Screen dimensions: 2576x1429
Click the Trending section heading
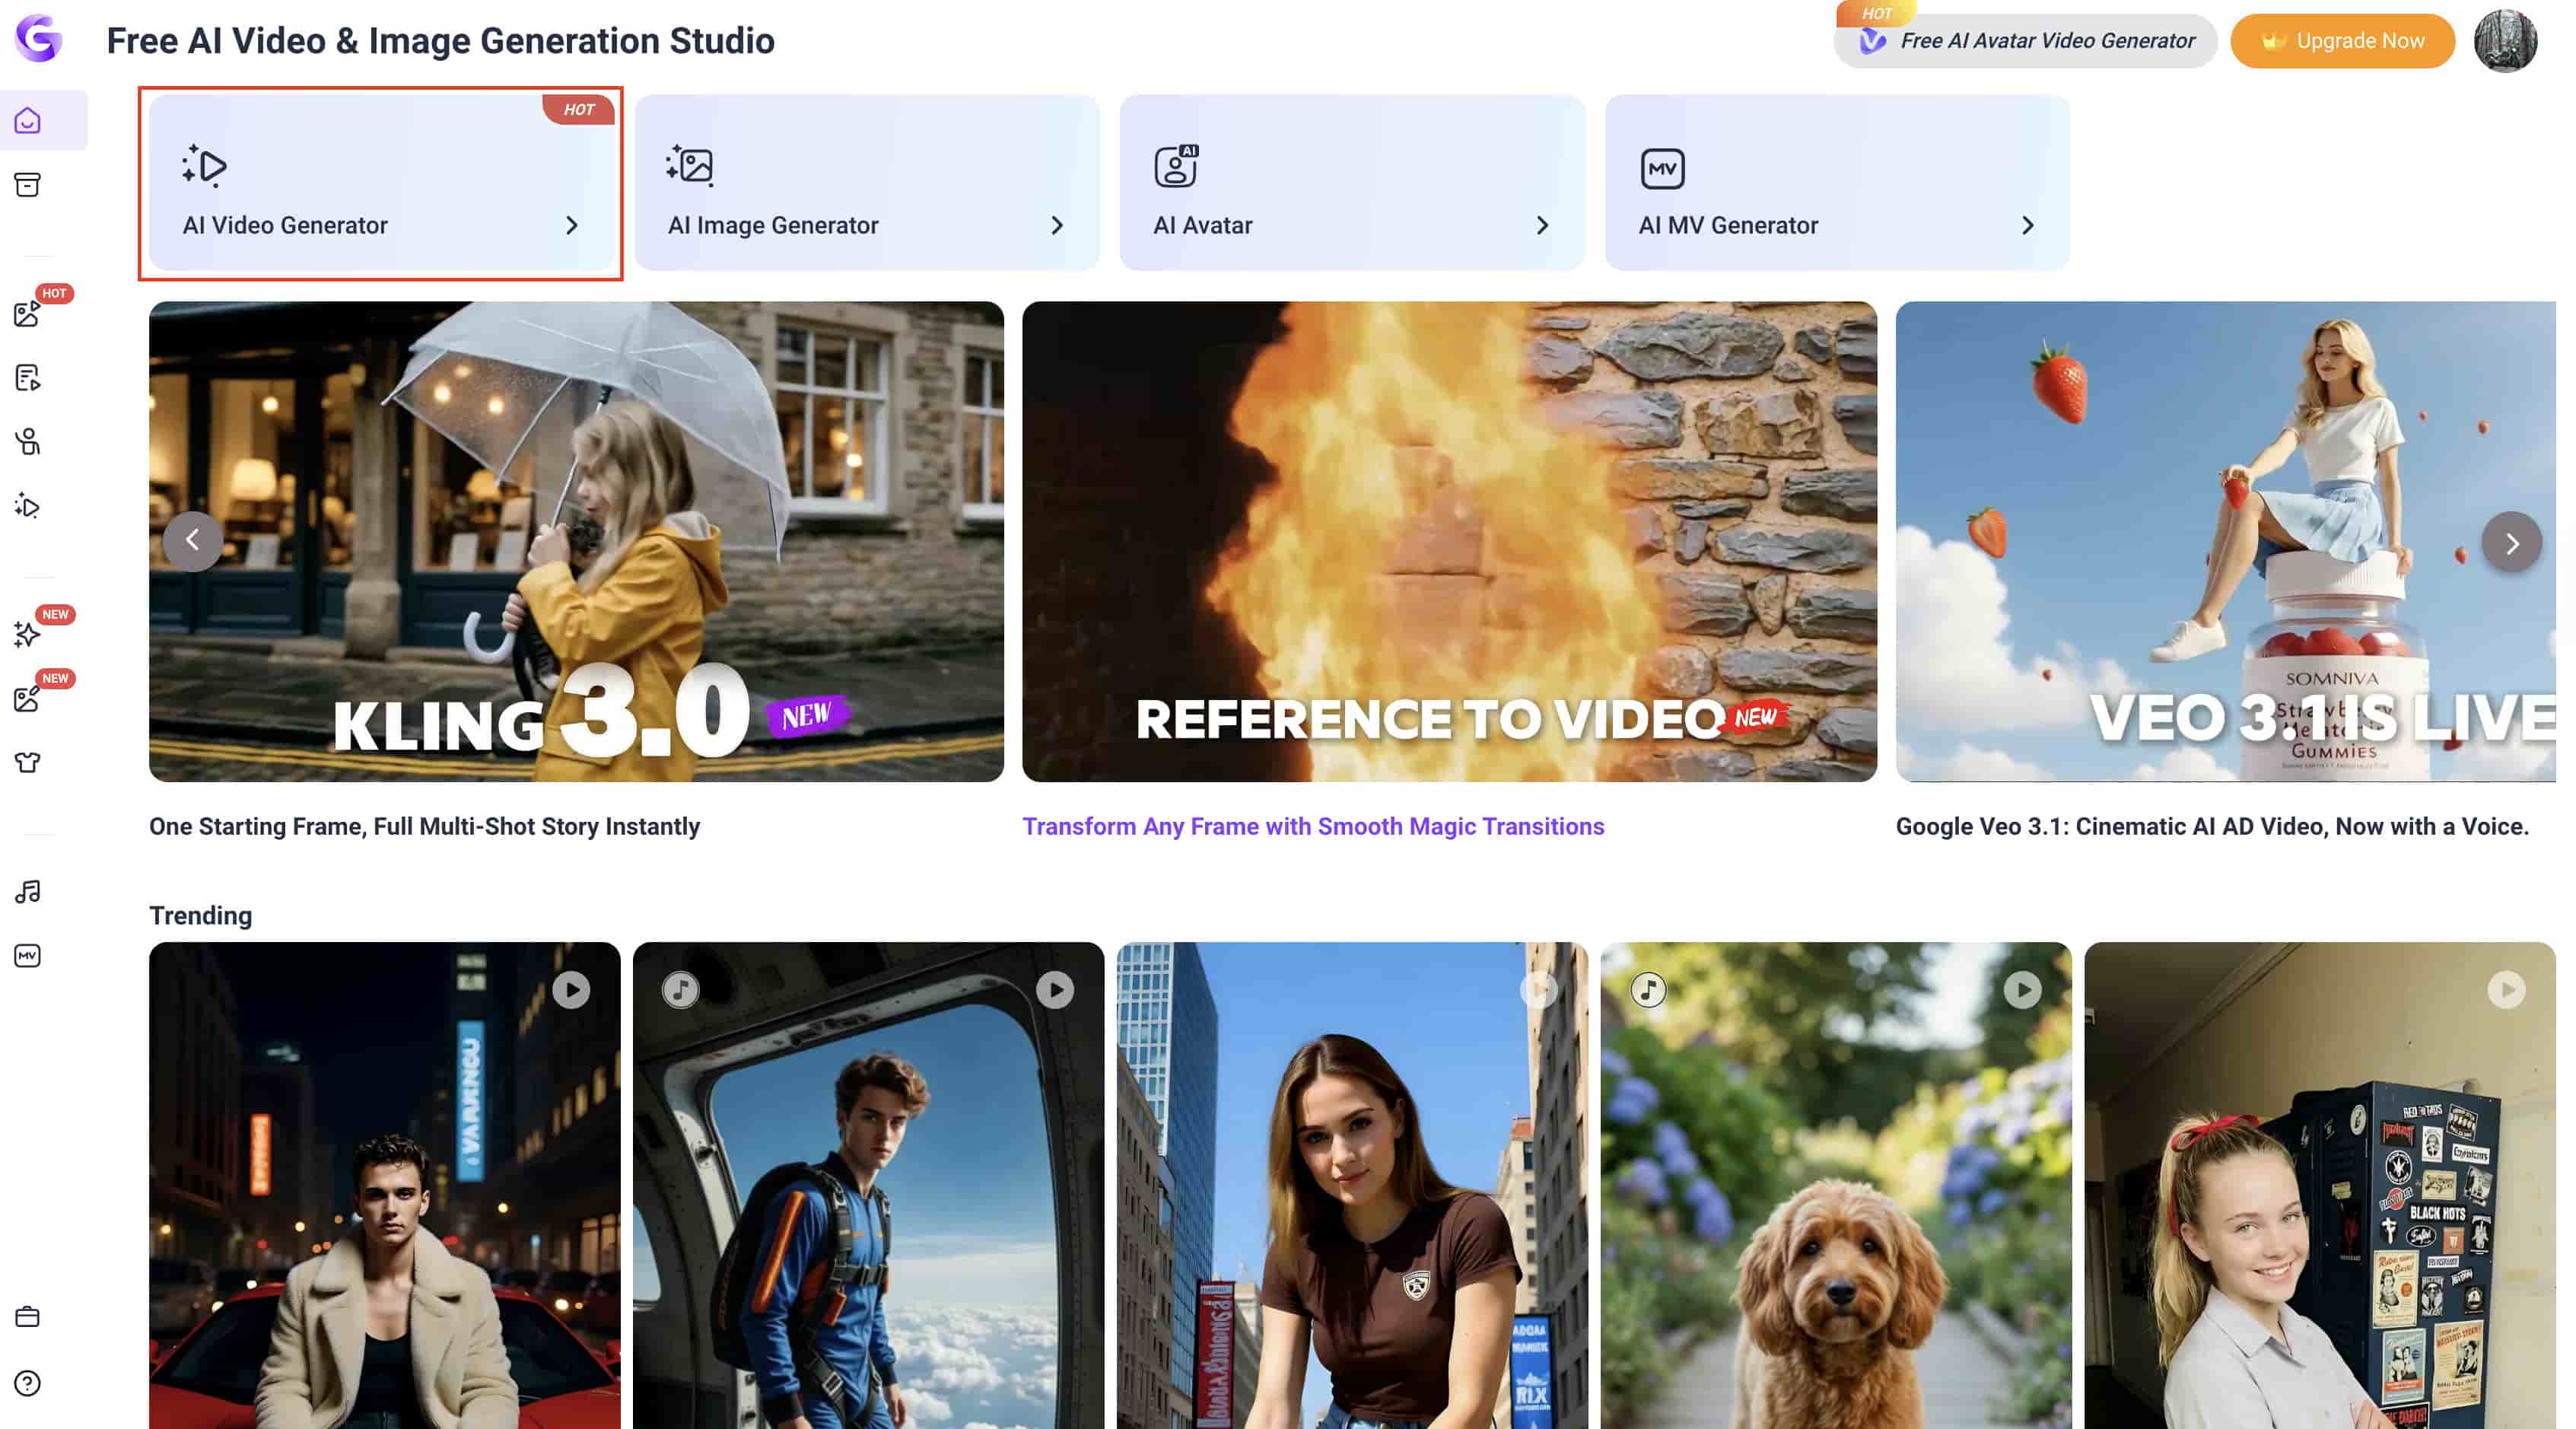click(x=200, y=916)
